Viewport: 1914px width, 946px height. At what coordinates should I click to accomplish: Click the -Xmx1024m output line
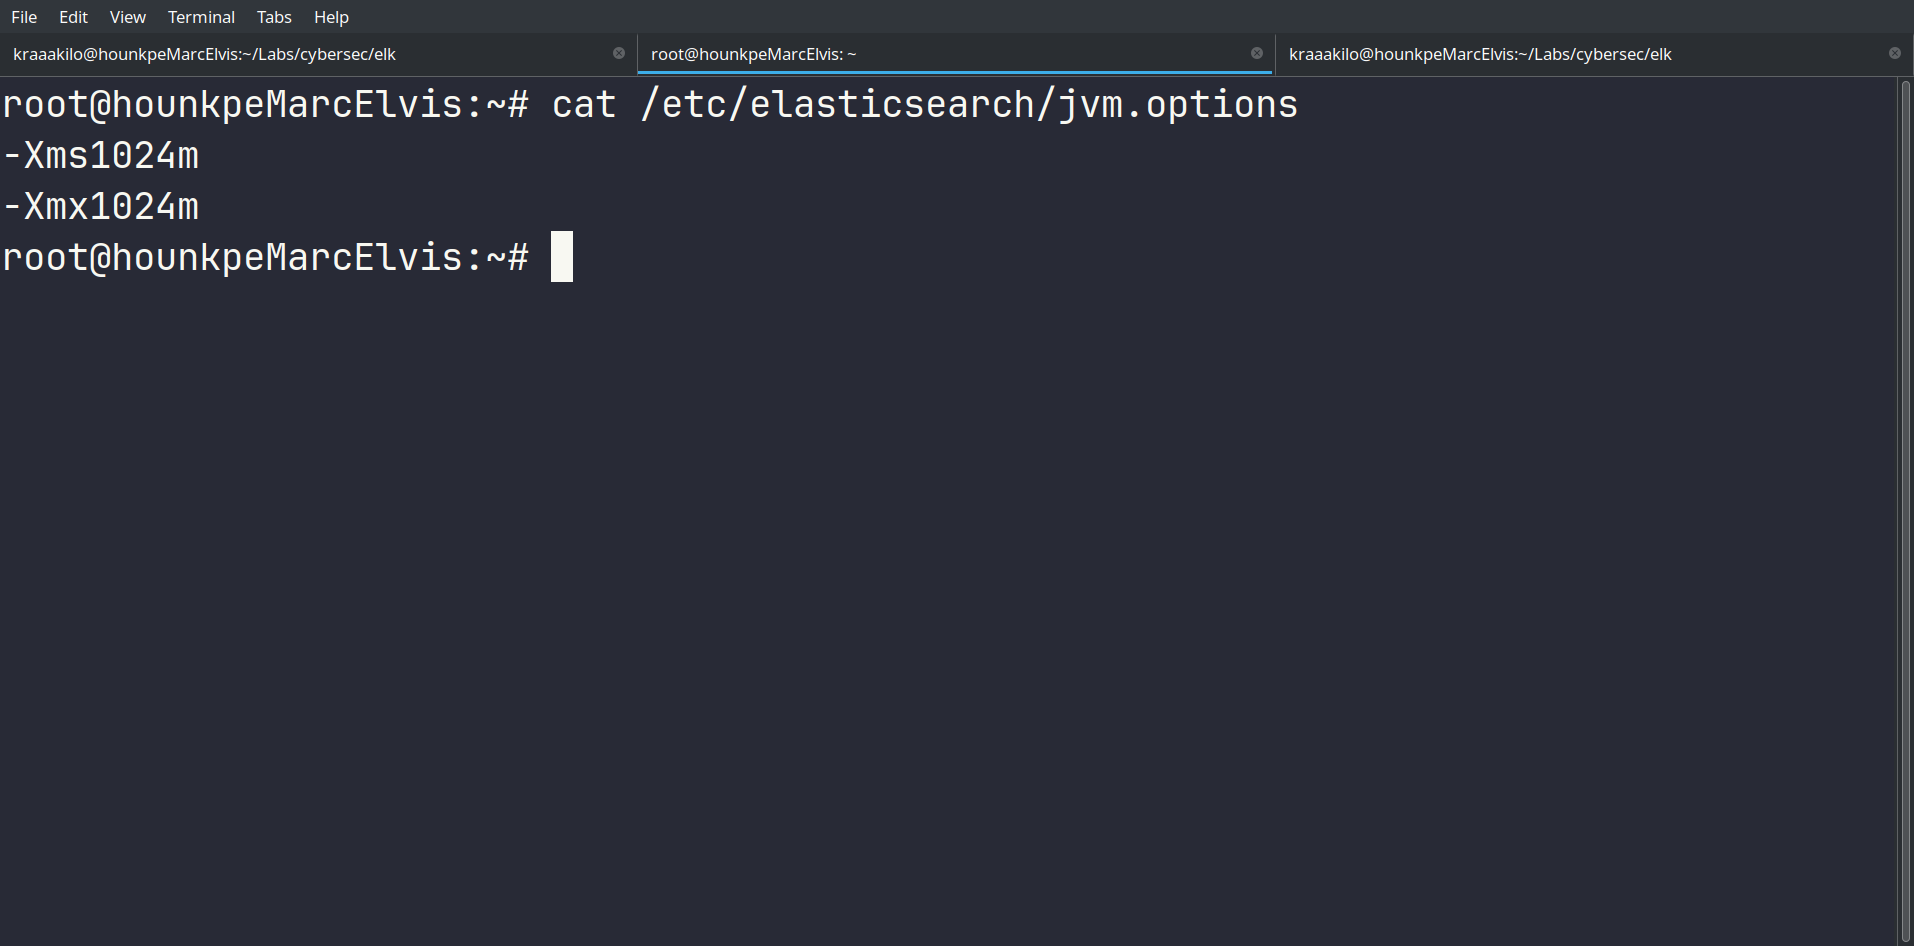(x=101, y=207)
